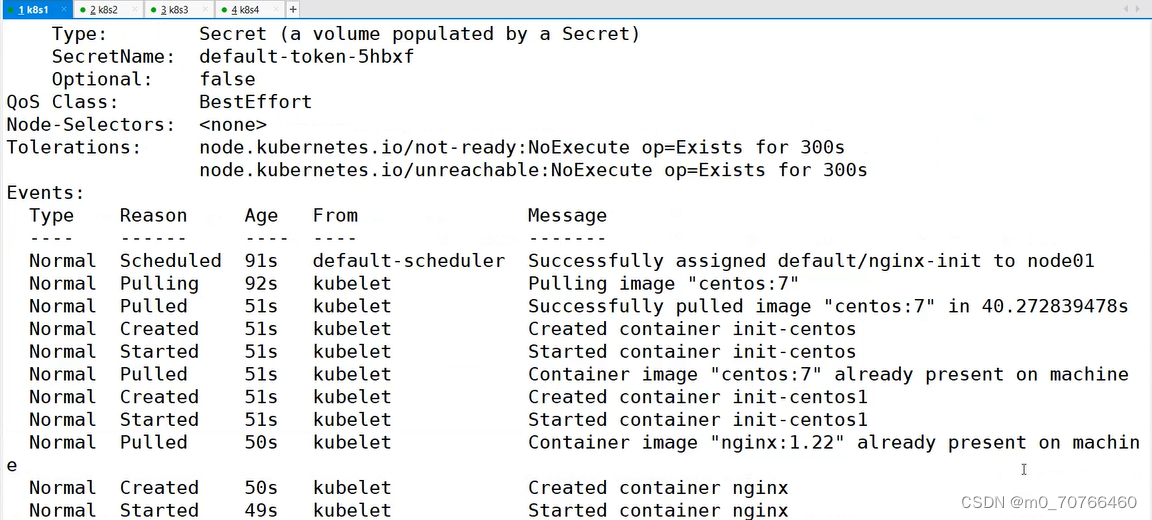This screenshot has width=1152, height=520.
Task: Click the green status dot on k8s2 tab
Action: 83,10
